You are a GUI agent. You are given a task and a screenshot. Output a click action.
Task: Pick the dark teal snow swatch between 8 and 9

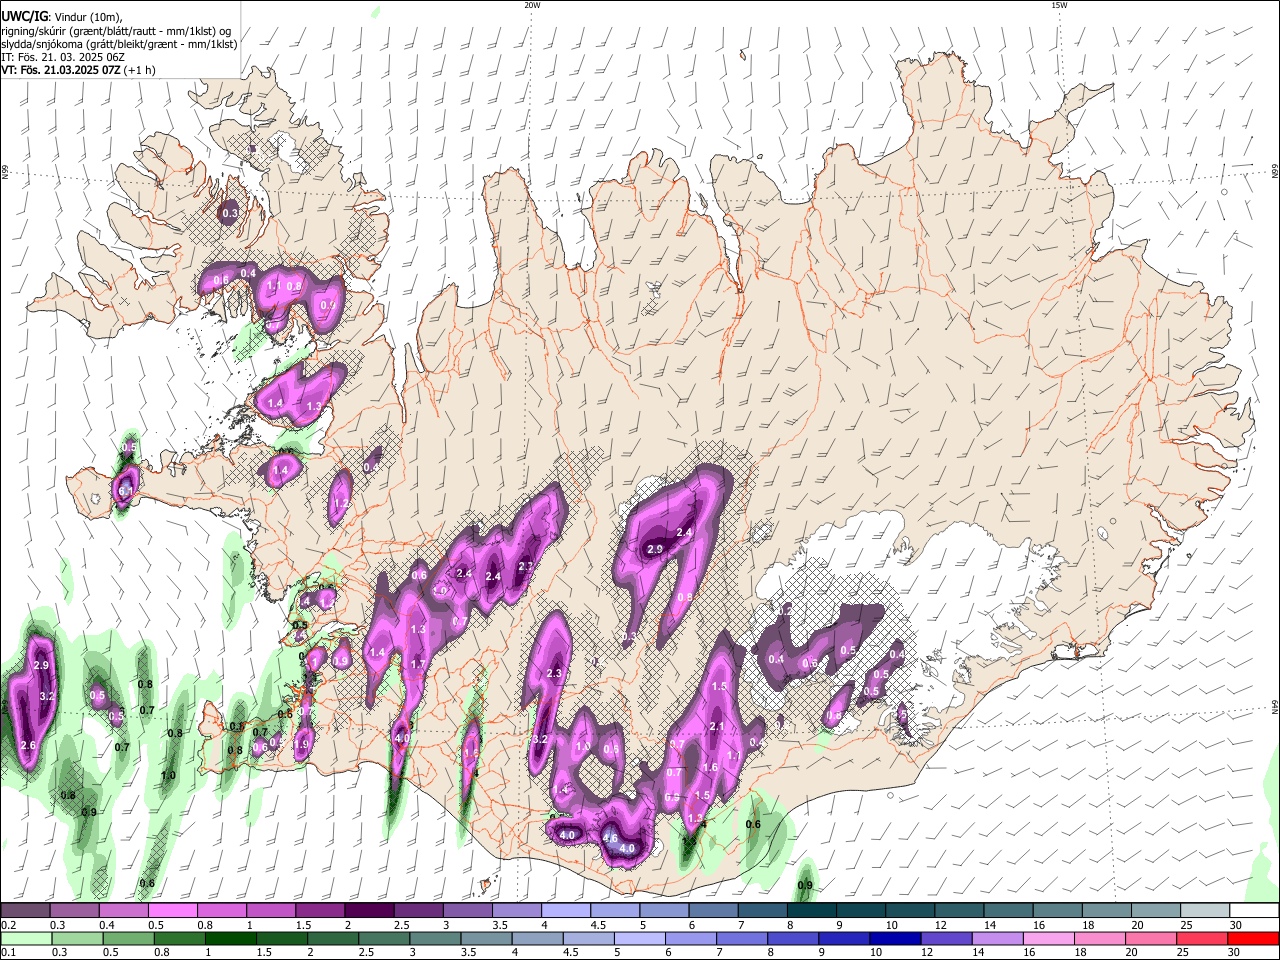point(811,911)
